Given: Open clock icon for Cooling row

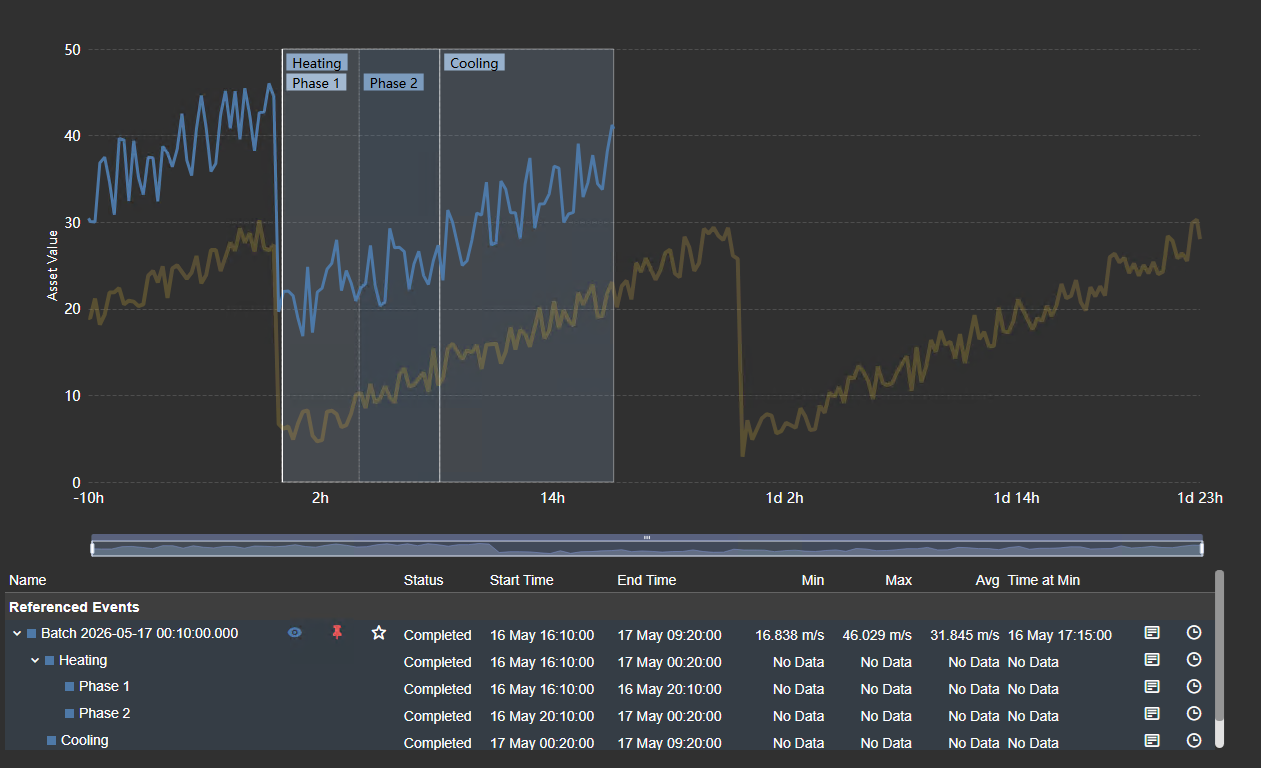Looking at the screenshot, I should (1193, 740).
